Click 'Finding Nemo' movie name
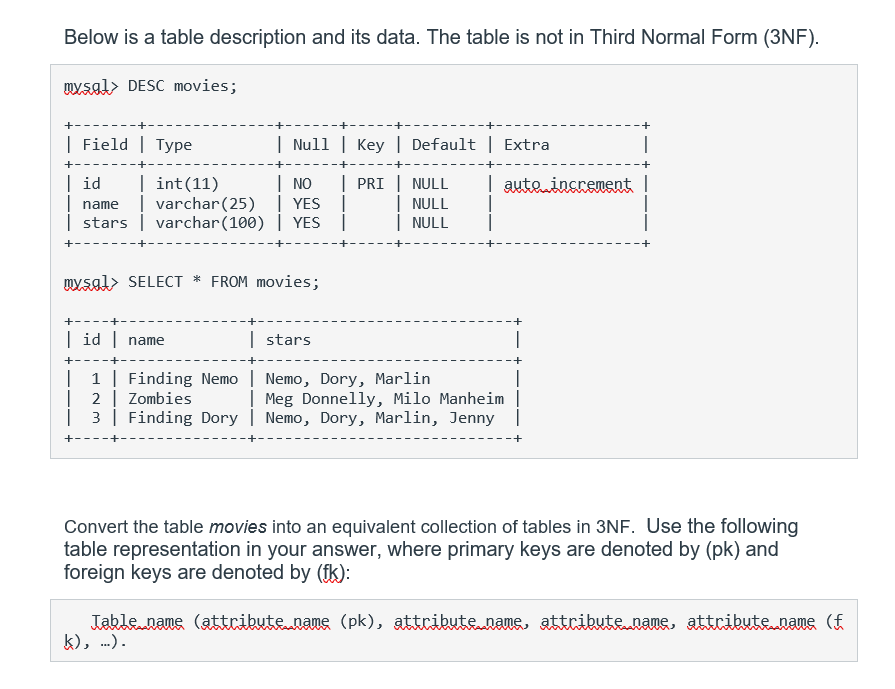The width and height of the screenshot is (895, 689). (x=183, y=379)
